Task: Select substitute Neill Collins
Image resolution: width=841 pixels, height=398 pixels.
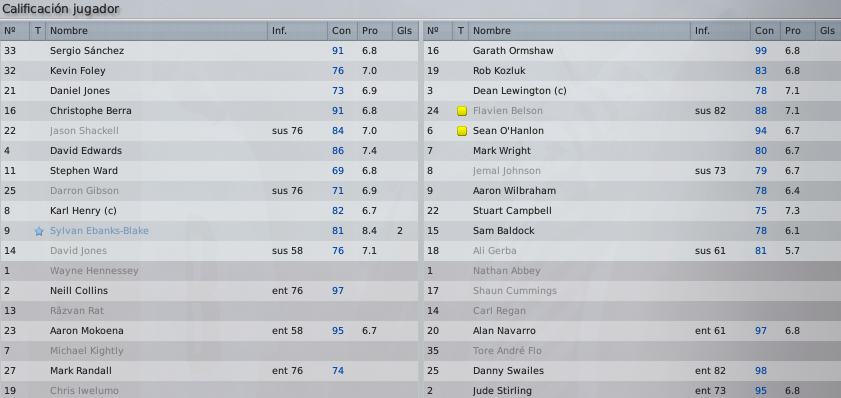Action: [x=209, y=291]
